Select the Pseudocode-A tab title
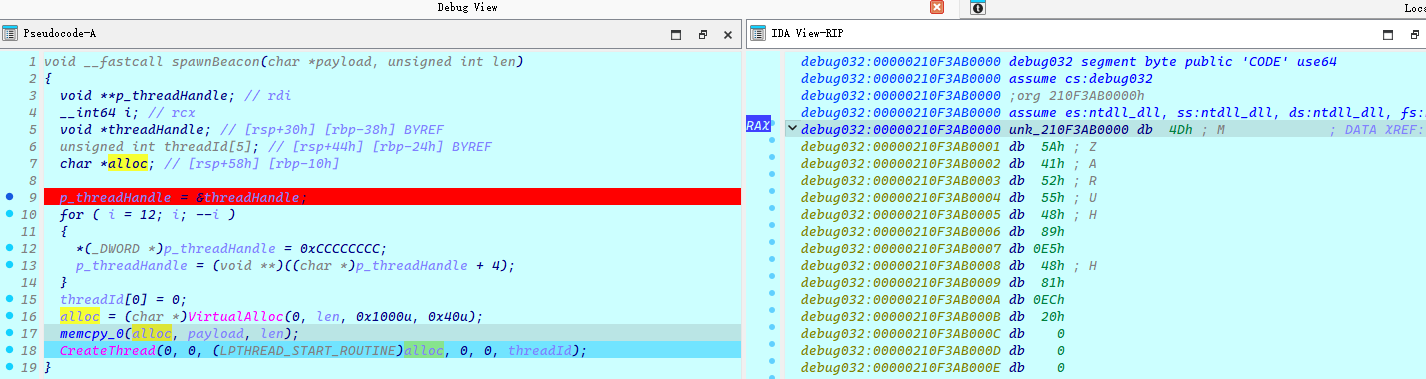The width and height of the screenshot is (1426, 379). point(59,34)
